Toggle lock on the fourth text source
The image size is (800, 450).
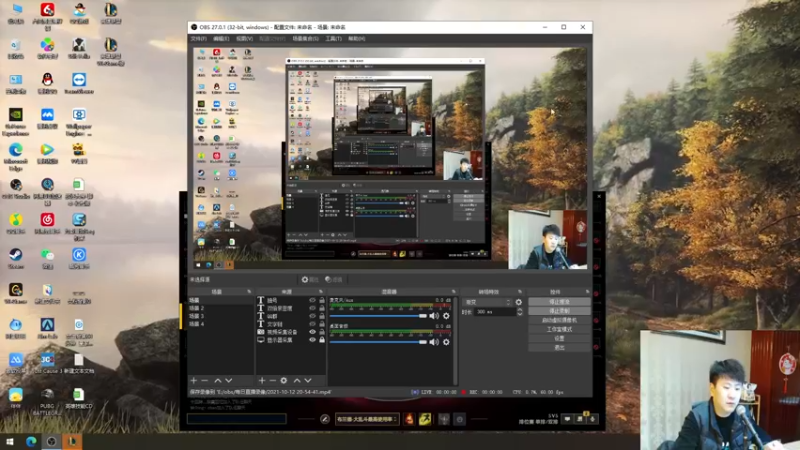(322, 324)
